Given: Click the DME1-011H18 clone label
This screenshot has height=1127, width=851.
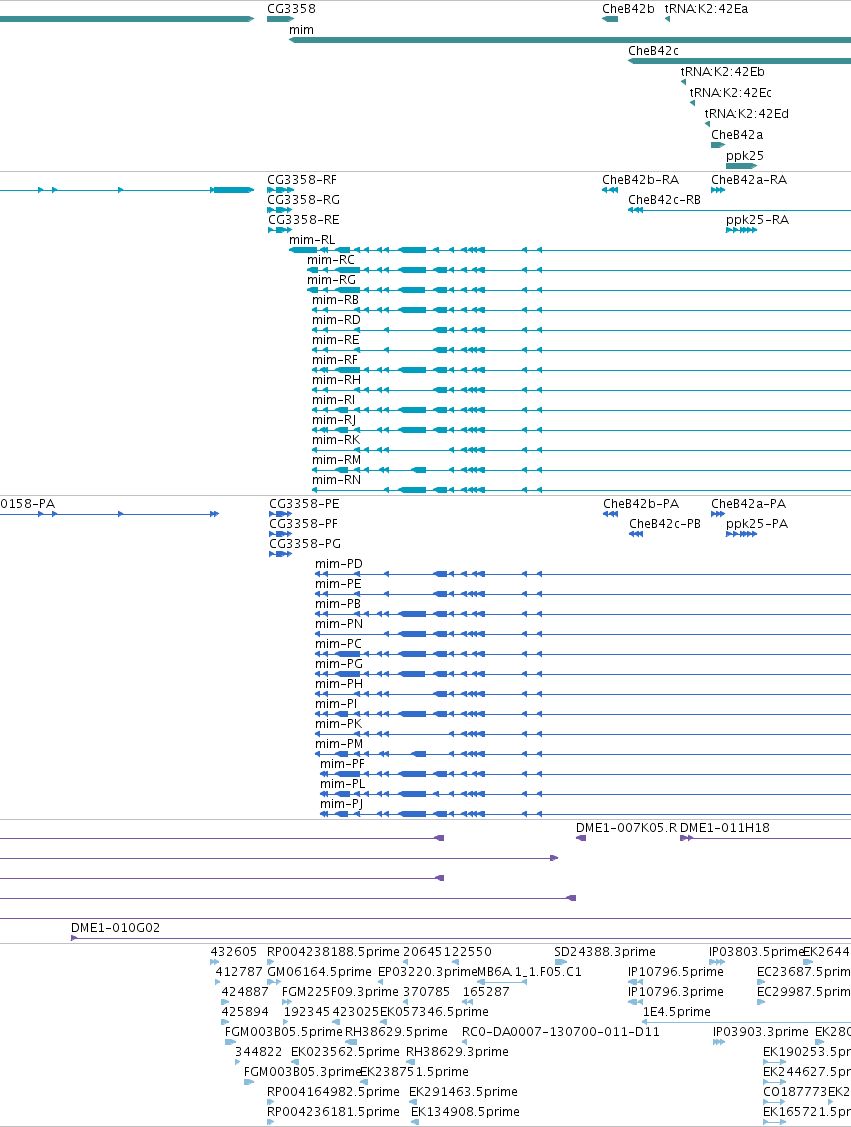Looking at the screenshot, I should click(724, 828).
